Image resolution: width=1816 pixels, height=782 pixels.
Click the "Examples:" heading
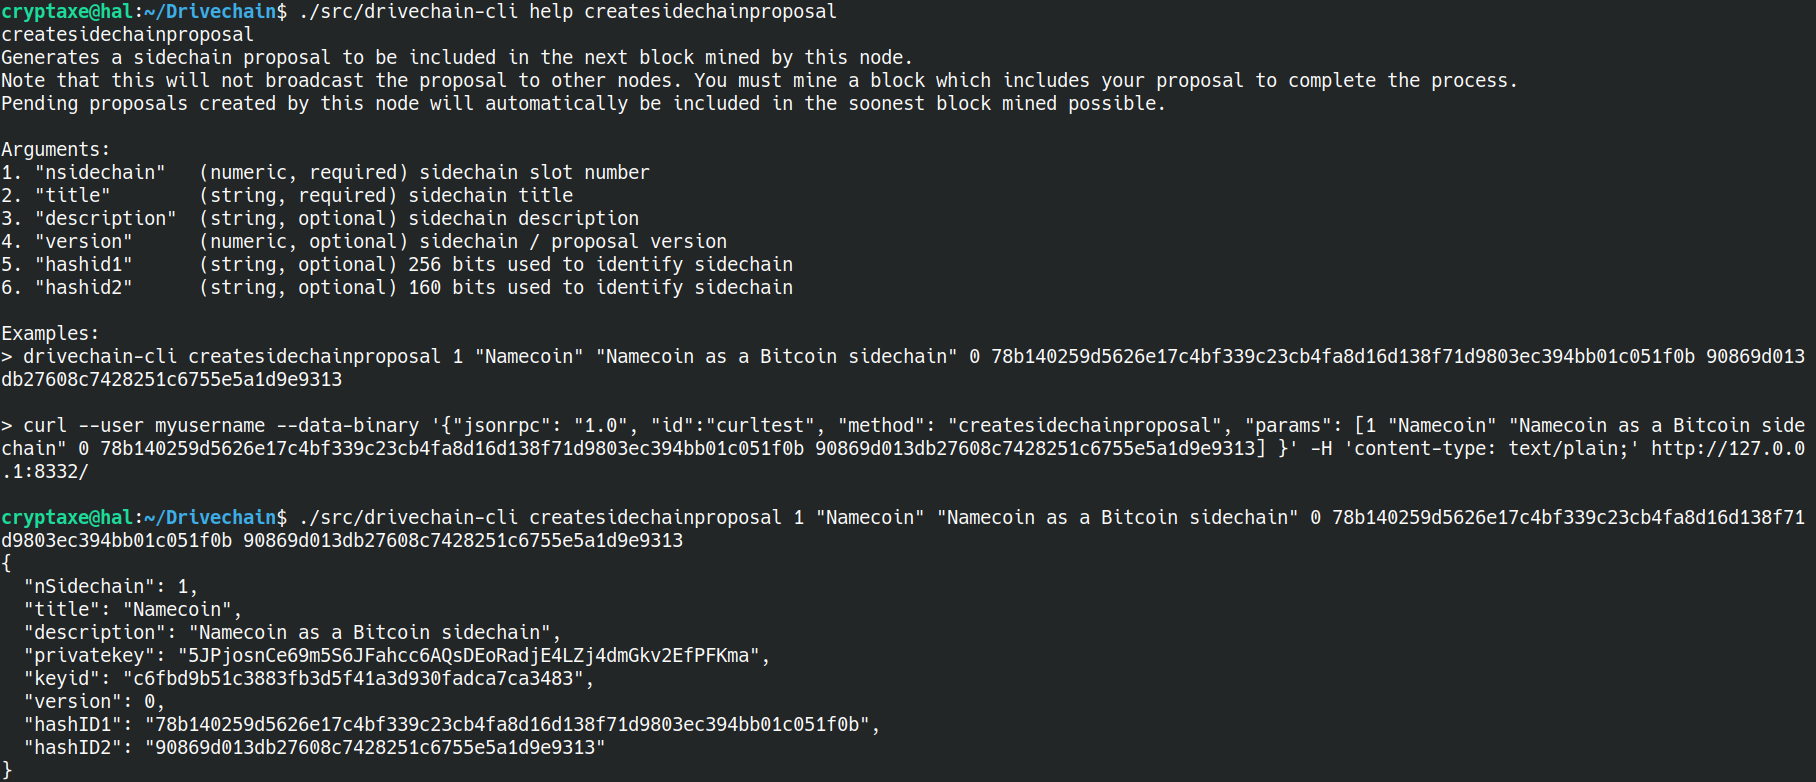click(50, 334)
